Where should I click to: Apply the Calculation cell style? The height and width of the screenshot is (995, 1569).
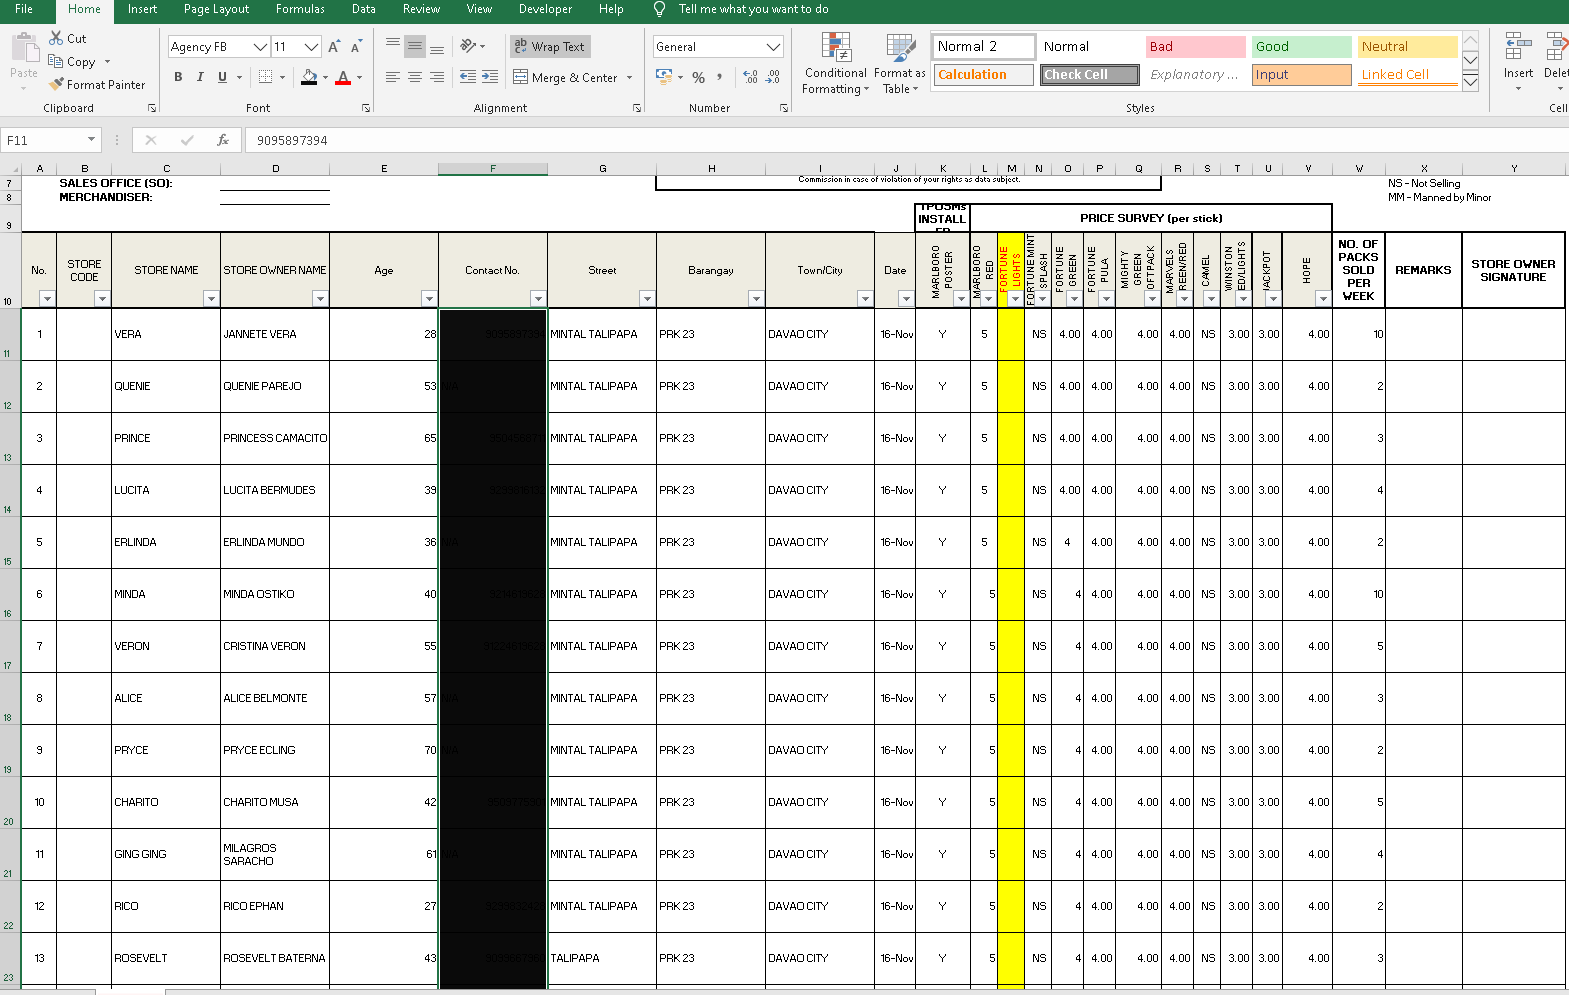983,75
